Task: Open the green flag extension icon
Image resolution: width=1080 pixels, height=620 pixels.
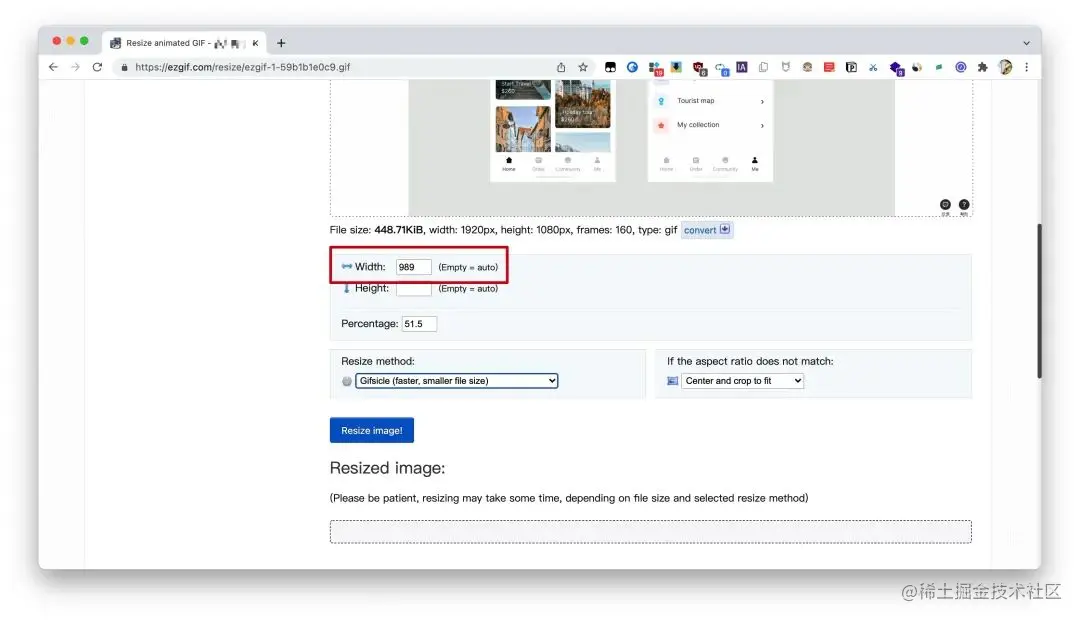Action: [939, 67]
